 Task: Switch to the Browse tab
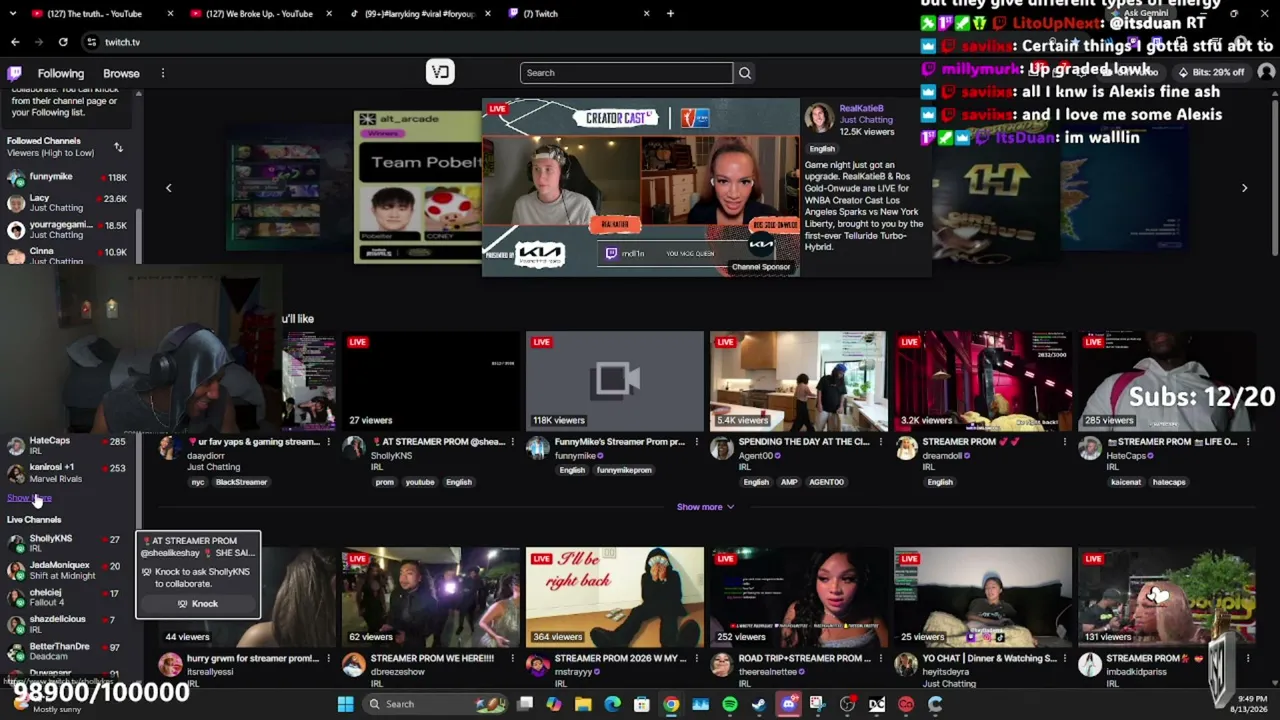coord(121,73)
